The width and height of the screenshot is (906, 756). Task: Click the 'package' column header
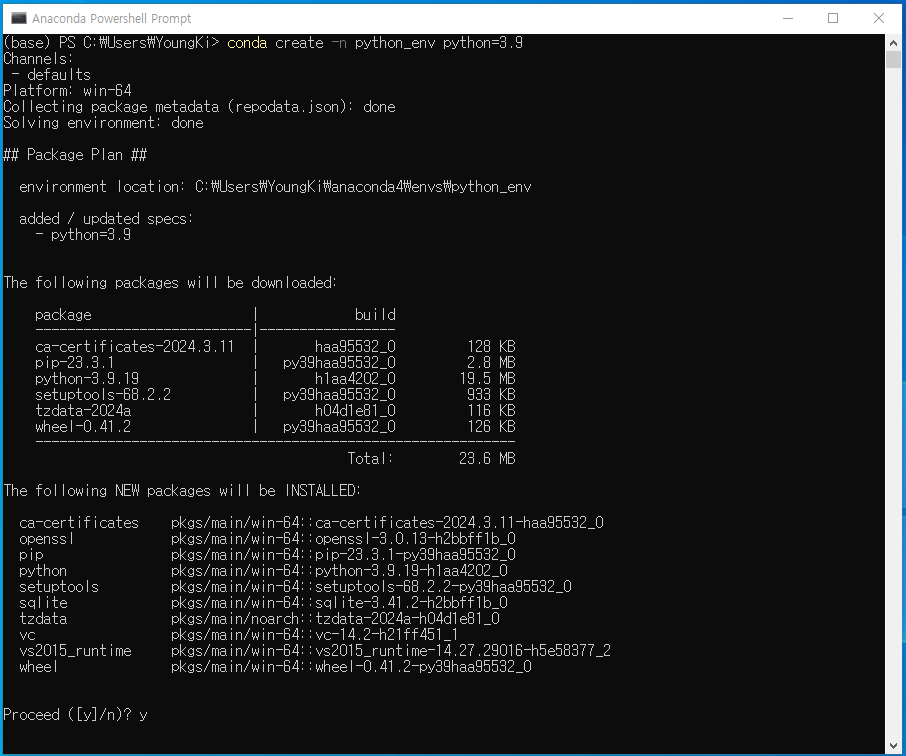point(63,316)
